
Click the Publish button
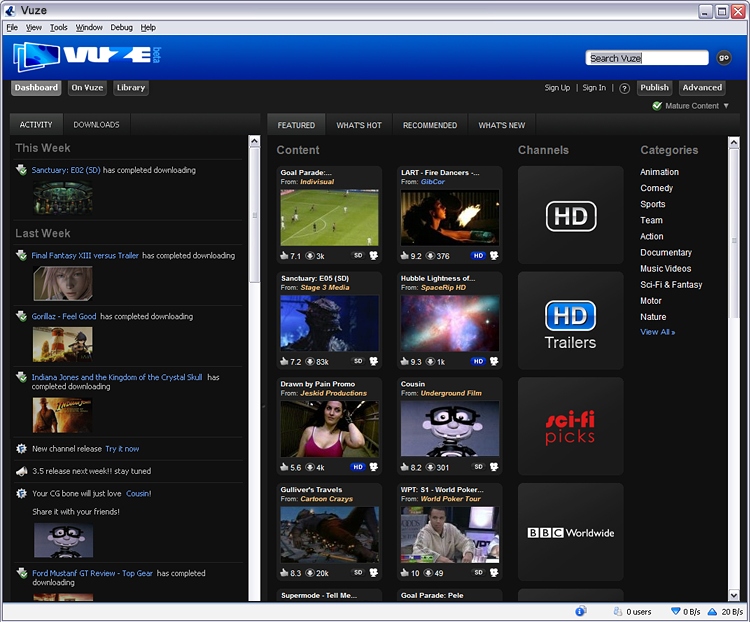coord(654,88)
